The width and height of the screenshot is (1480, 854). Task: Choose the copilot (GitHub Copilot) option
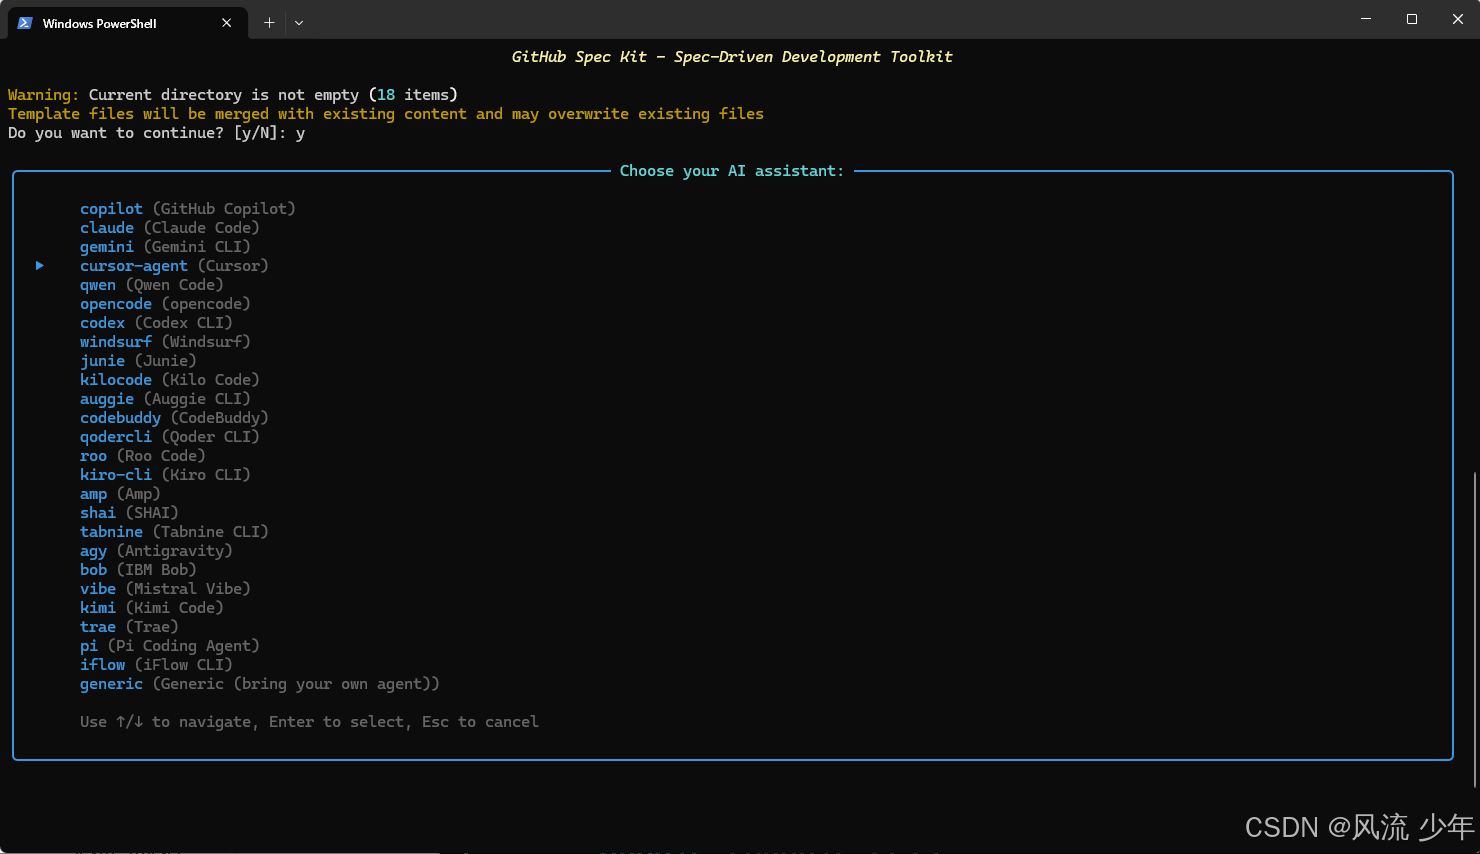(188, 209)
